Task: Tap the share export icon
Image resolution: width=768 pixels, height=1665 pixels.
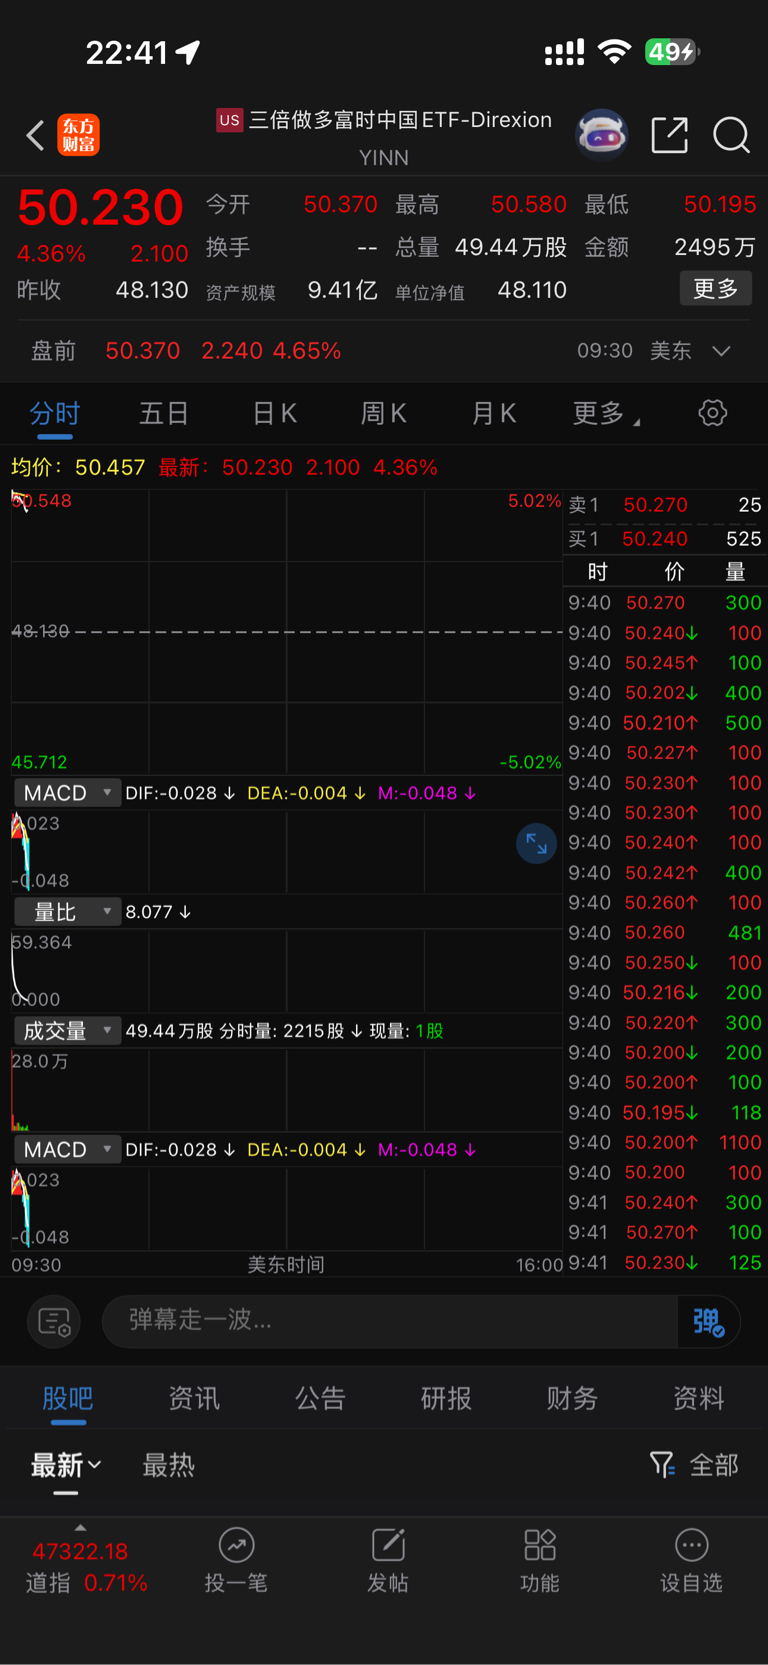Action: [x=669, y=134]
